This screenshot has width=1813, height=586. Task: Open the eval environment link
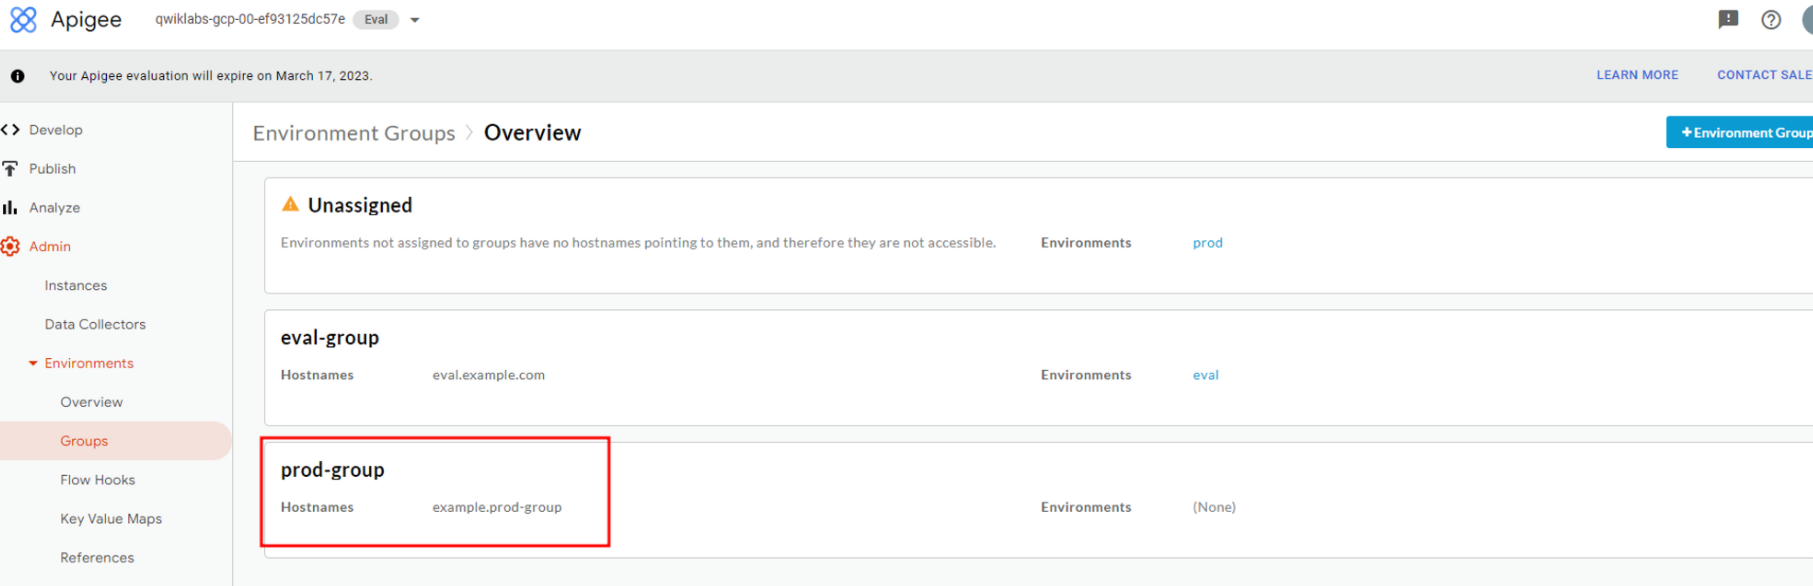pos(1206,375)
